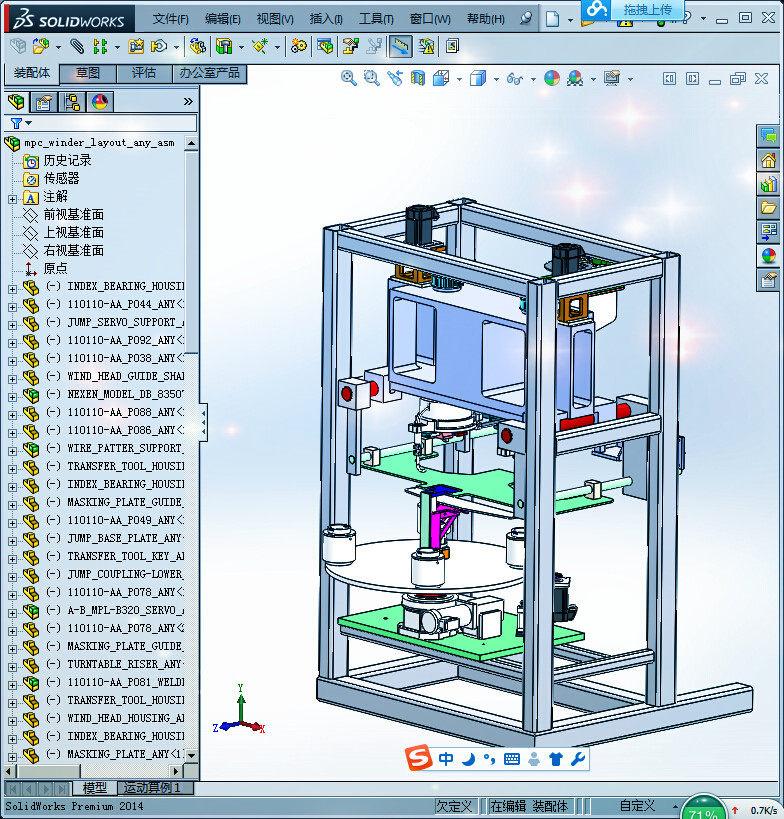The width and height of the screenshot is (784, 819).
Task: Click the Exploded View icon
Action: tap(351, 46)
